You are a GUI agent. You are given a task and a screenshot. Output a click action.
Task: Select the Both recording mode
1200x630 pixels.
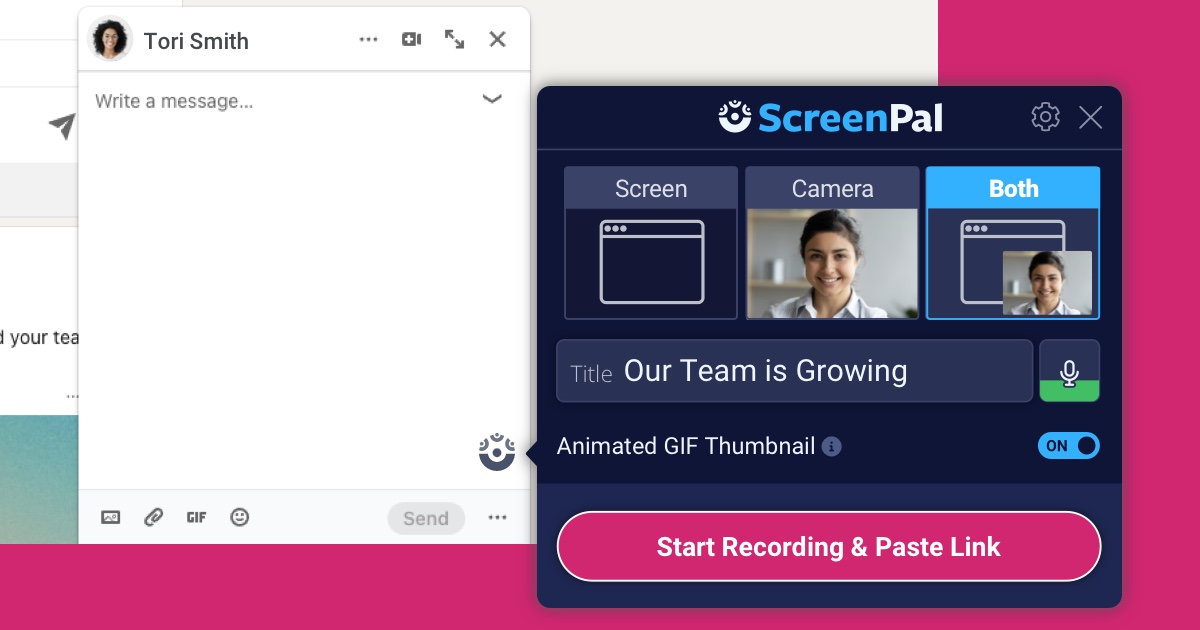pos(1013,243)
